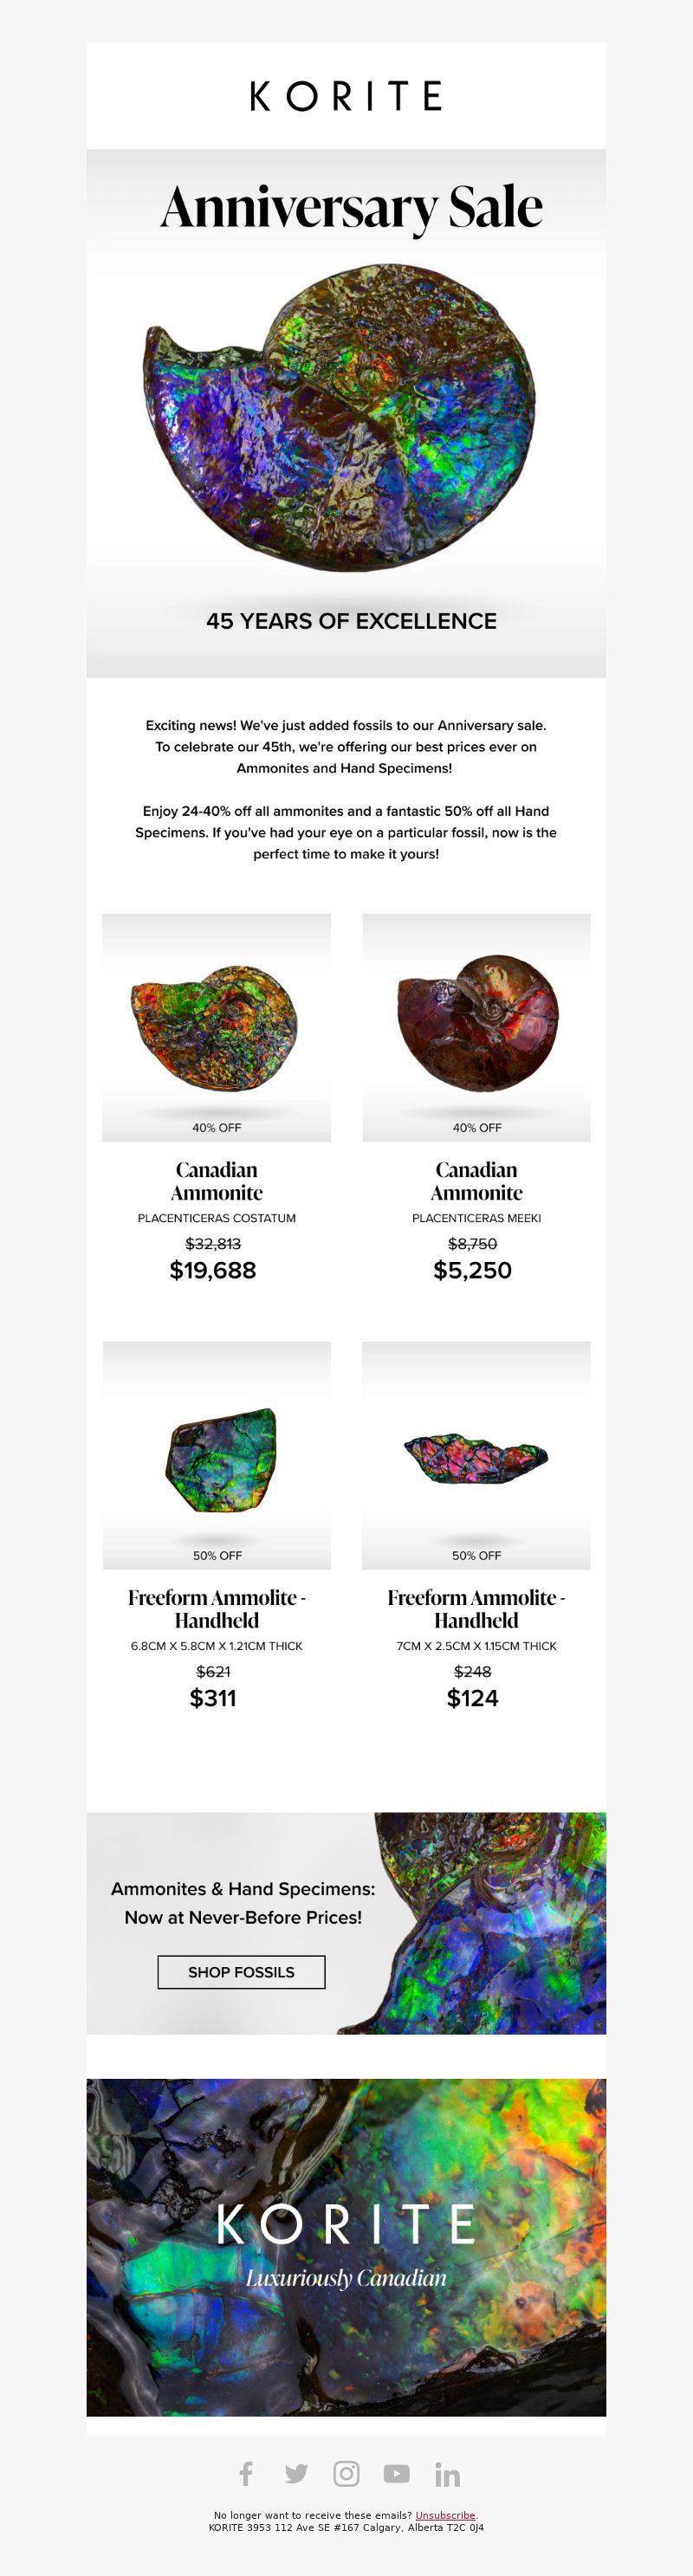Screen dimensions: 693x2576
Task: Click the Luxuriously Canadian KORITE banner
Action: click(346, 2247)
